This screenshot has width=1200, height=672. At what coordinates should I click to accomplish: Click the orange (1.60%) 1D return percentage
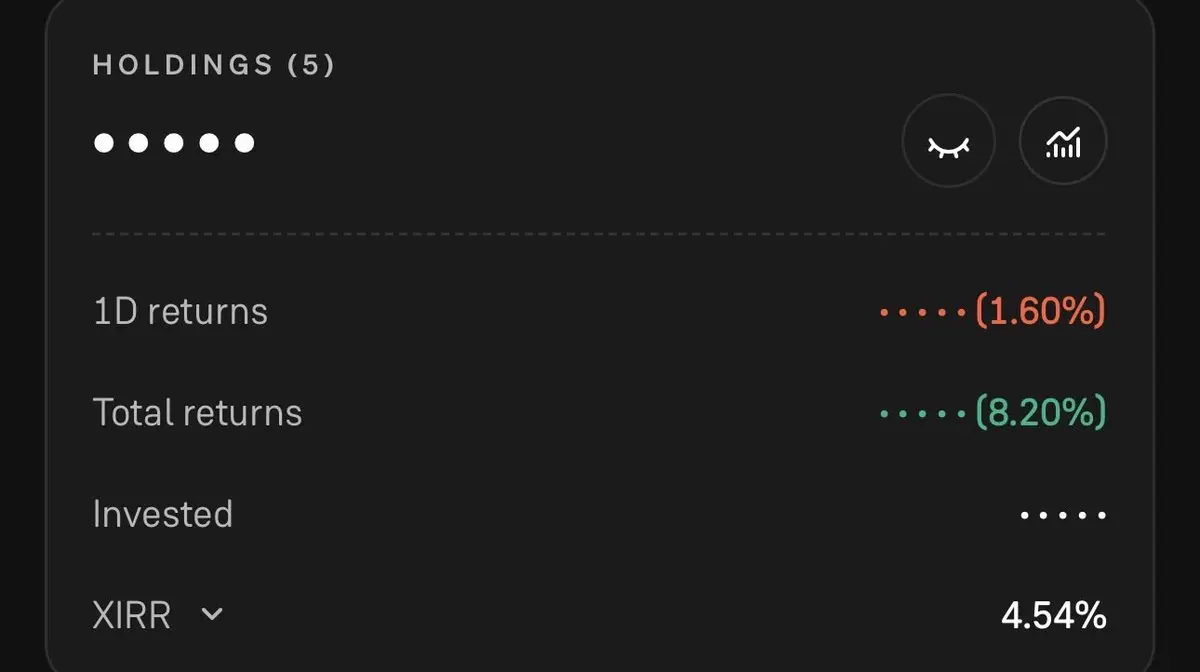pyautogui.click(x=1040, y=312)
